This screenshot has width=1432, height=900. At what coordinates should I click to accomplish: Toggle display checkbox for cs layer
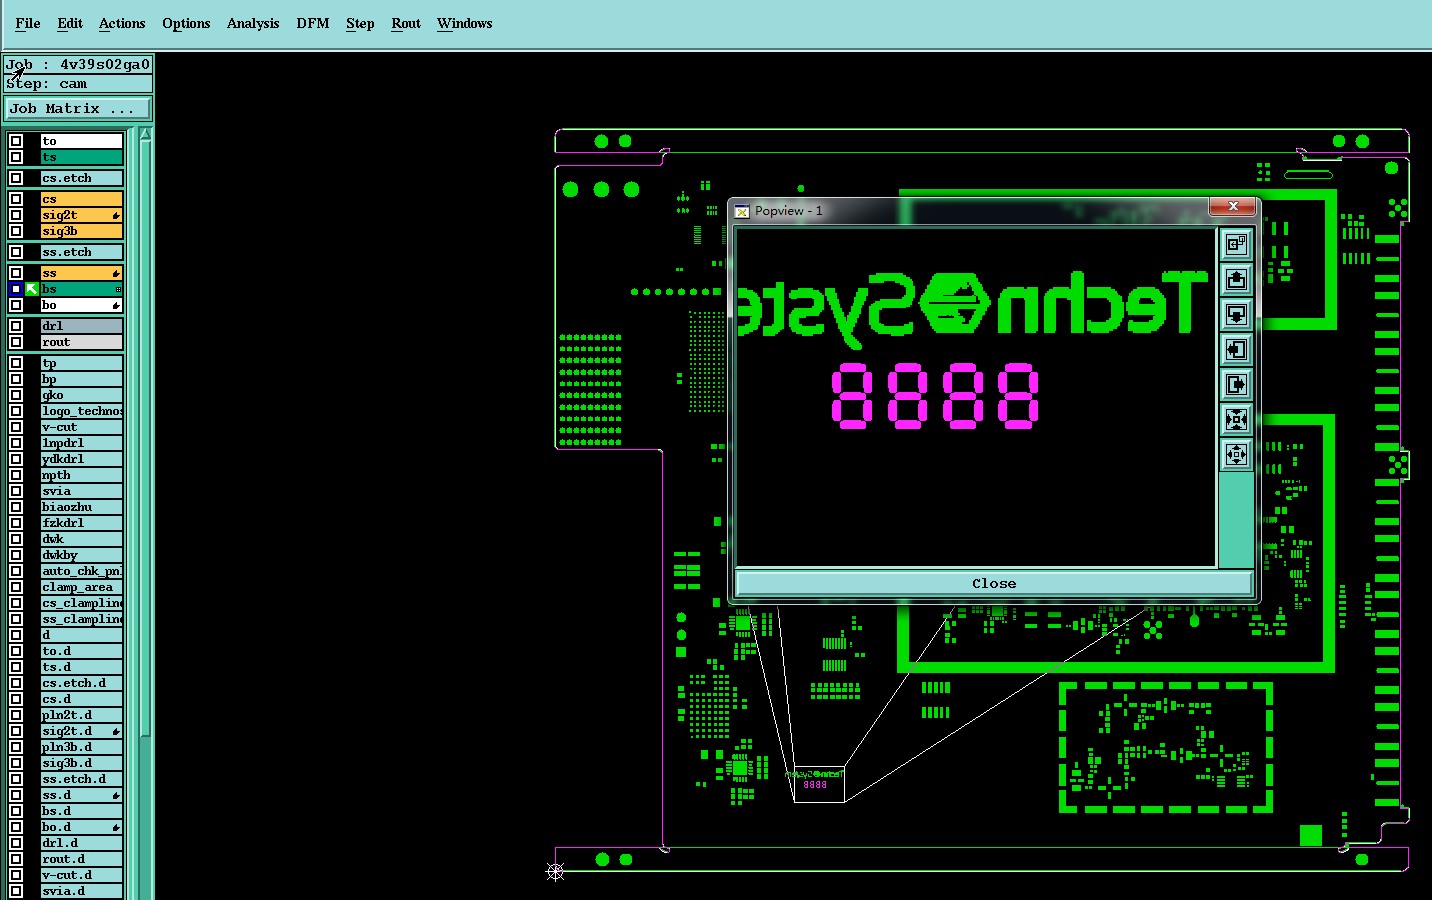click(x=16, y=199)
